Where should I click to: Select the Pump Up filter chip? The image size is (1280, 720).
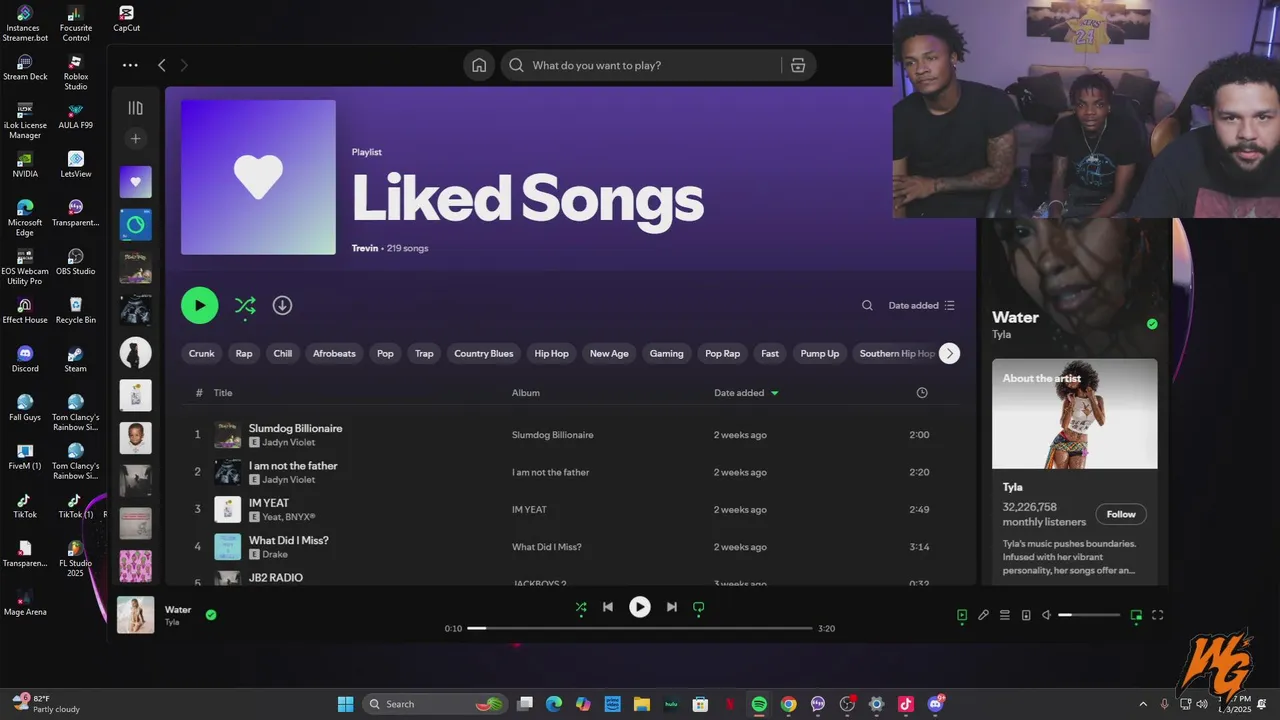coord(820,353)
